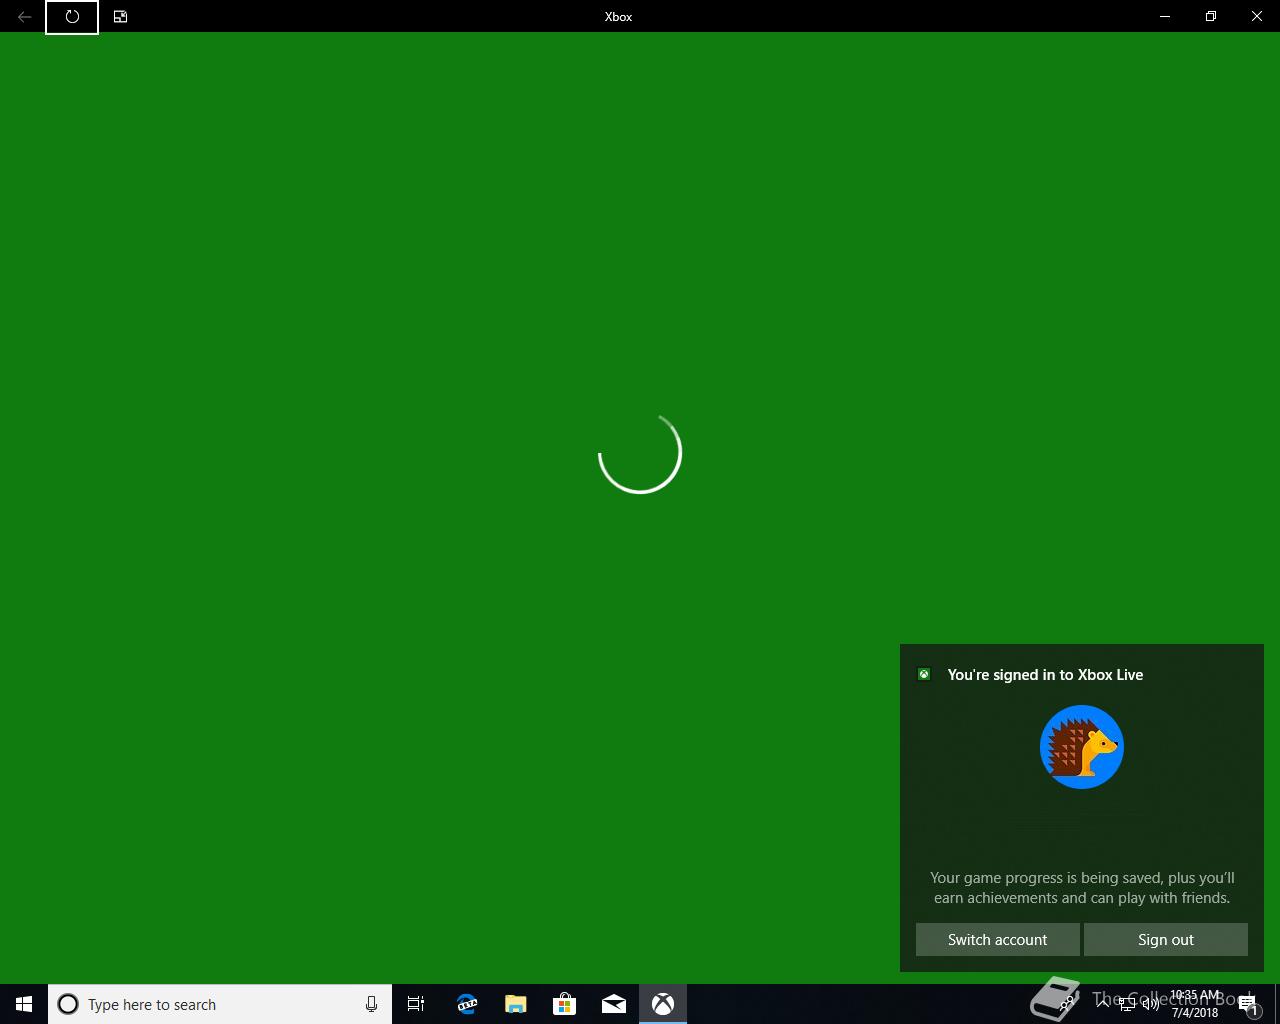Go back with the title bar arrow
This screenshot has height=1024, width=1280.
tap(24, 17)
